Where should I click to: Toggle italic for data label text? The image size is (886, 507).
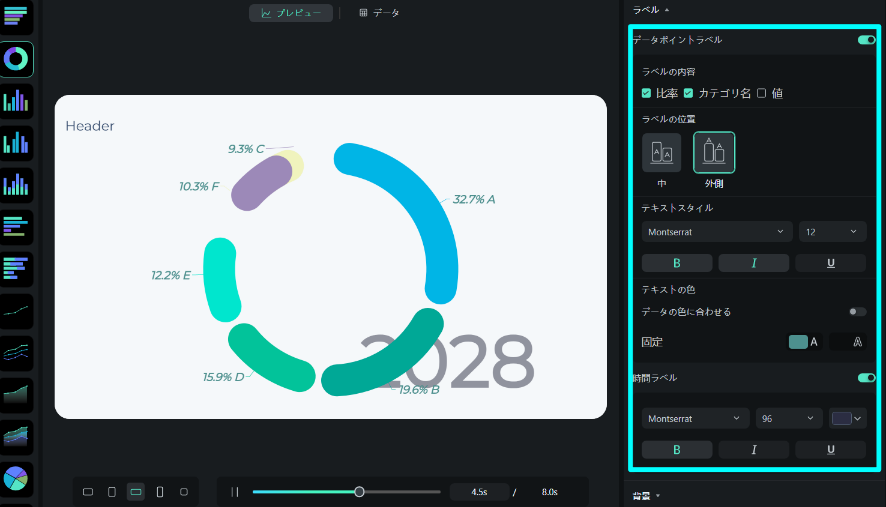tap(754, 263)
